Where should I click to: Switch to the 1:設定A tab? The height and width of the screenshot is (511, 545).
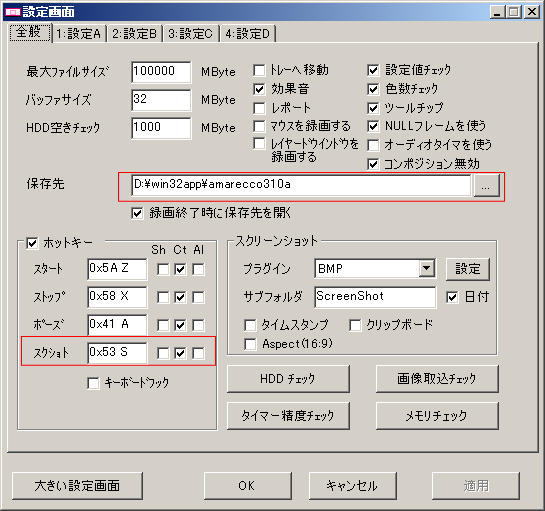pos(79,34)
